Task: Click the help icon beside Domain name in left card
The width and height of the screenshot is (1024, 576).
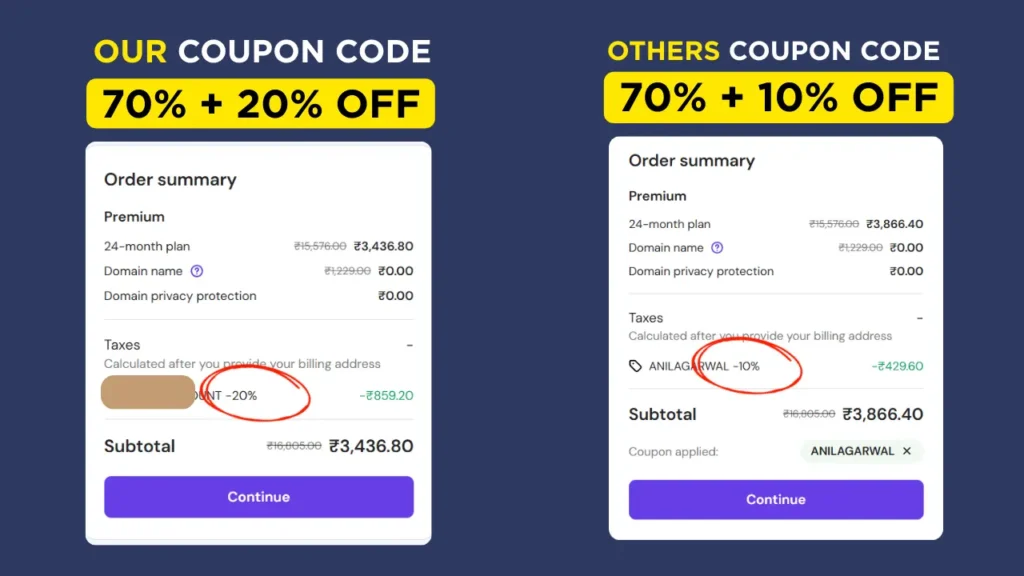Action: point(197,271)
